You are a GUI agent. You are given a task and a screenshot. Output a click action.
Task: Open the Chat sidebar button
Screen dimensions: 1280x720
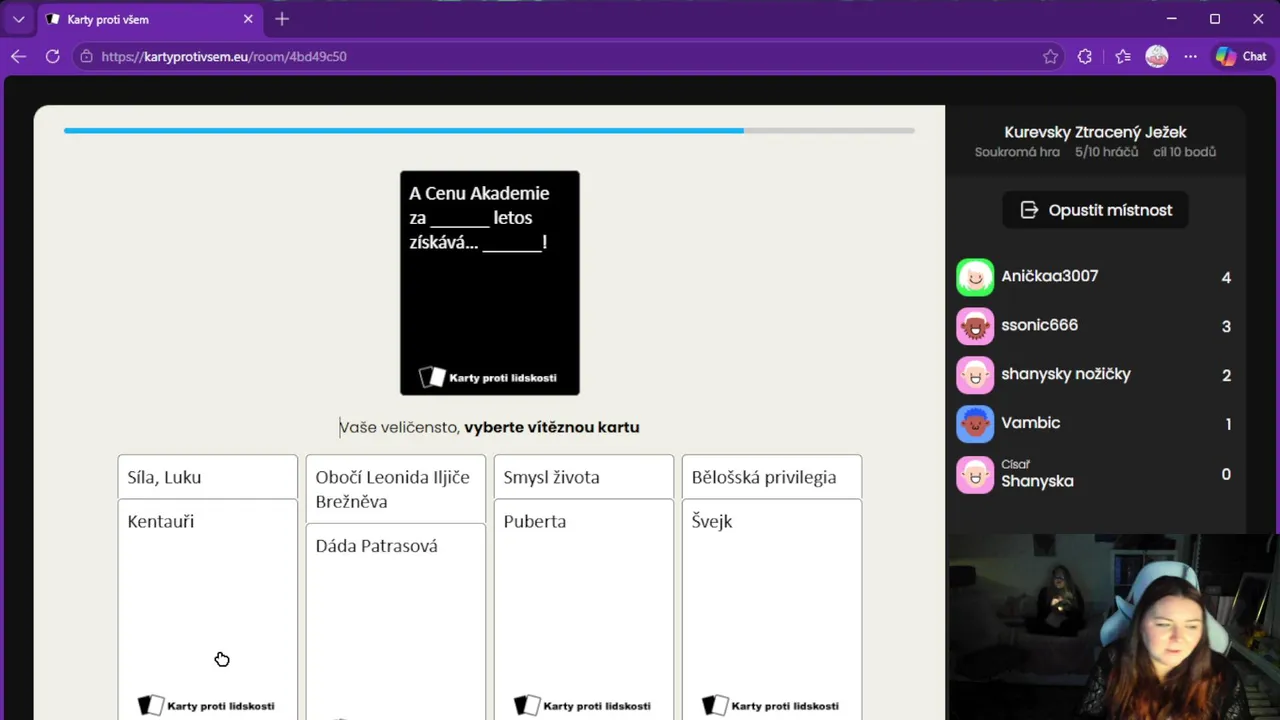pos(1241,57)
